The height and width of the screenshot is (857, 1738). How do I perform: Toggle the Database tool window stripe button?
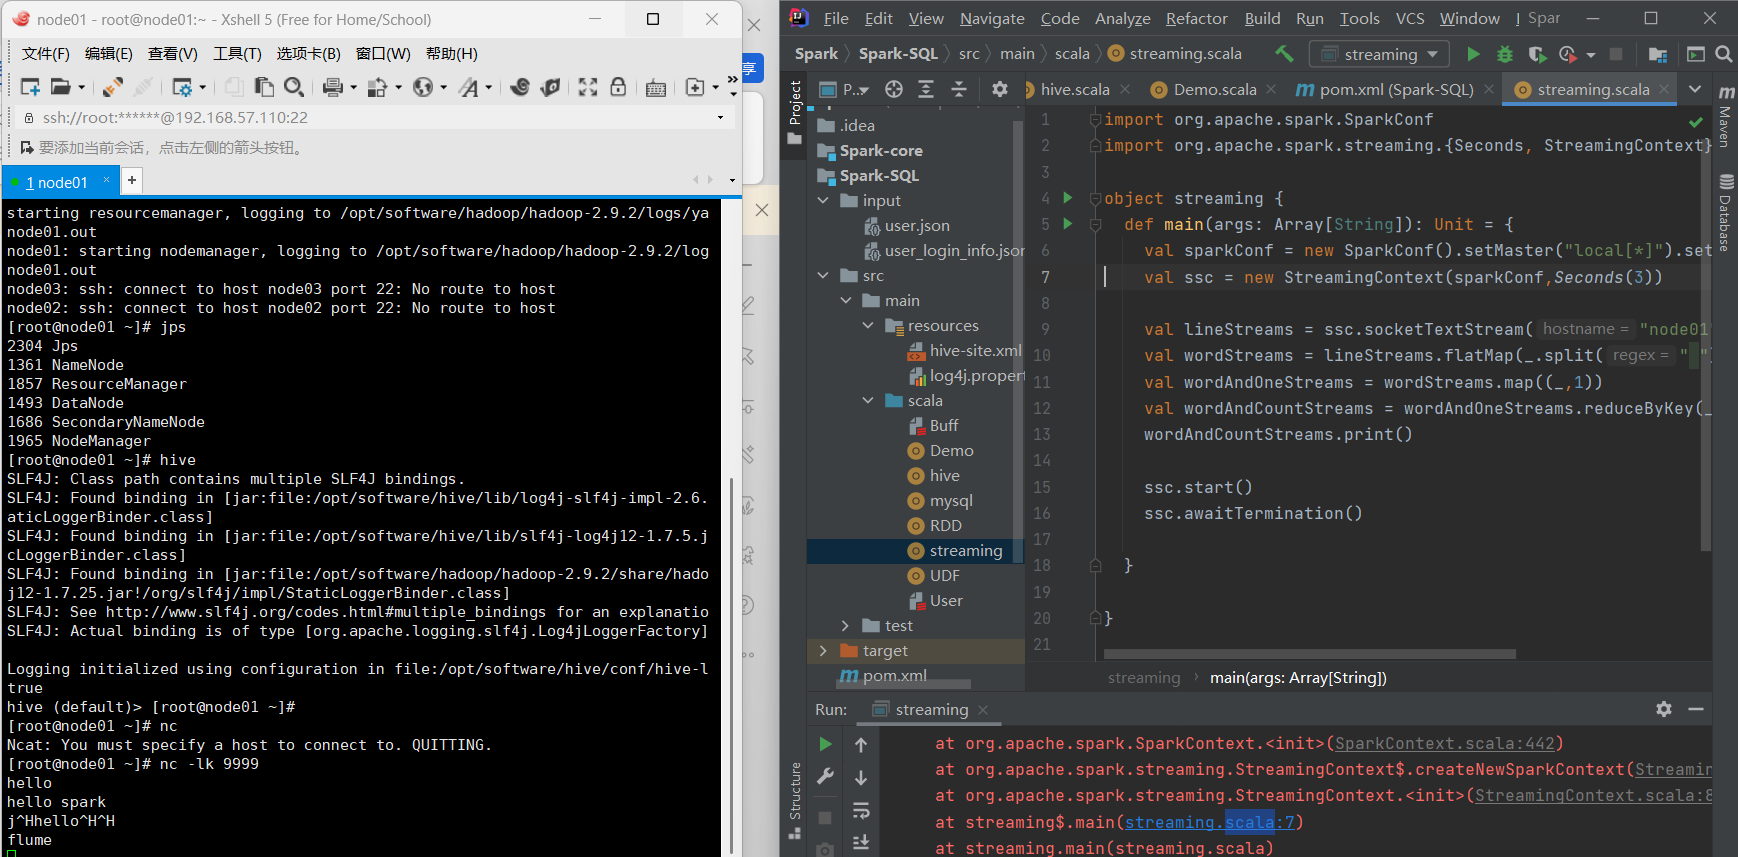[x=1726, y=212]
